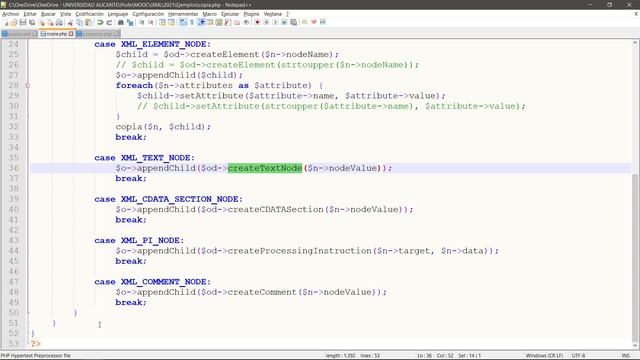Click the Save recorded macro icon
The width and height of the screenshot is (640, 360).
coord(293,22)
